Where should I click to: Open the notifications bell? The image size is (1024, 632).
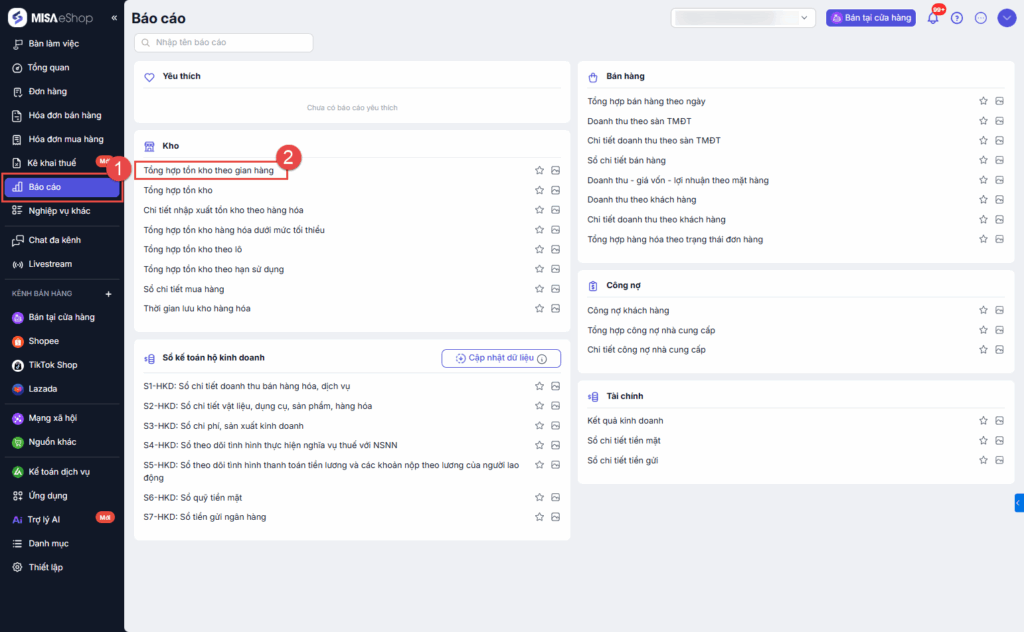tap(933, 18)
